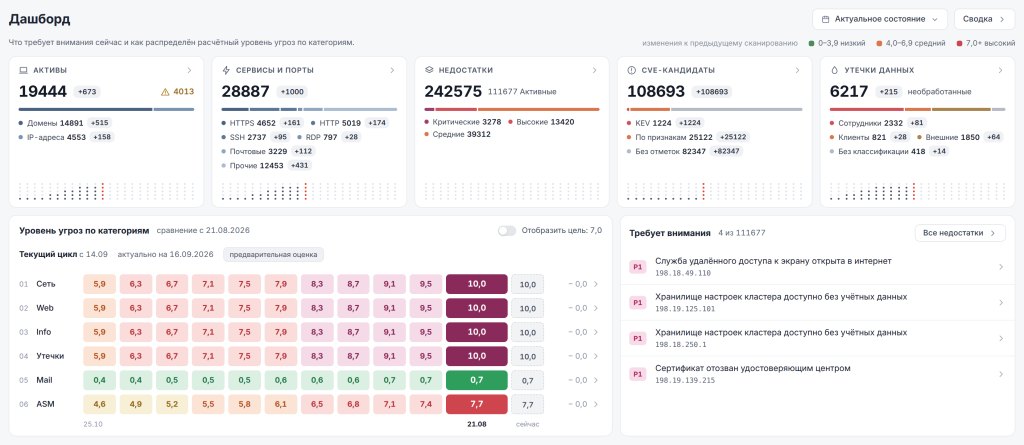Click the Сервисы и порты lightning icon
1024x445 pixels.
(226, 70)
